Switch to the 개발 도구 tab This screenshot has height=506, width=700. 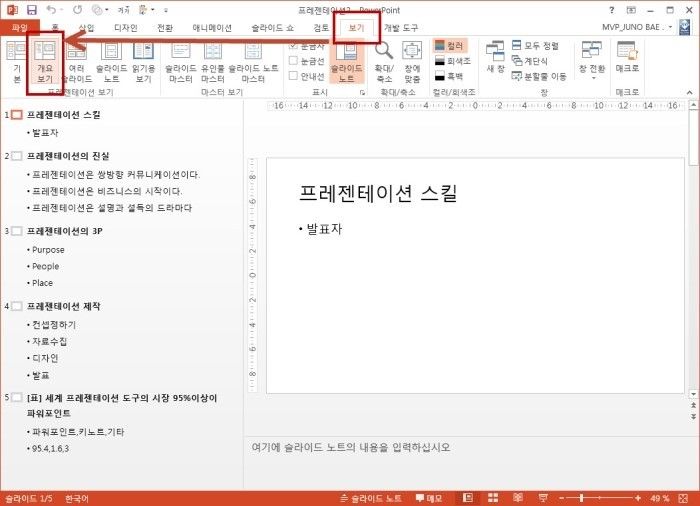pyautogui.click(x=401, y=28)
